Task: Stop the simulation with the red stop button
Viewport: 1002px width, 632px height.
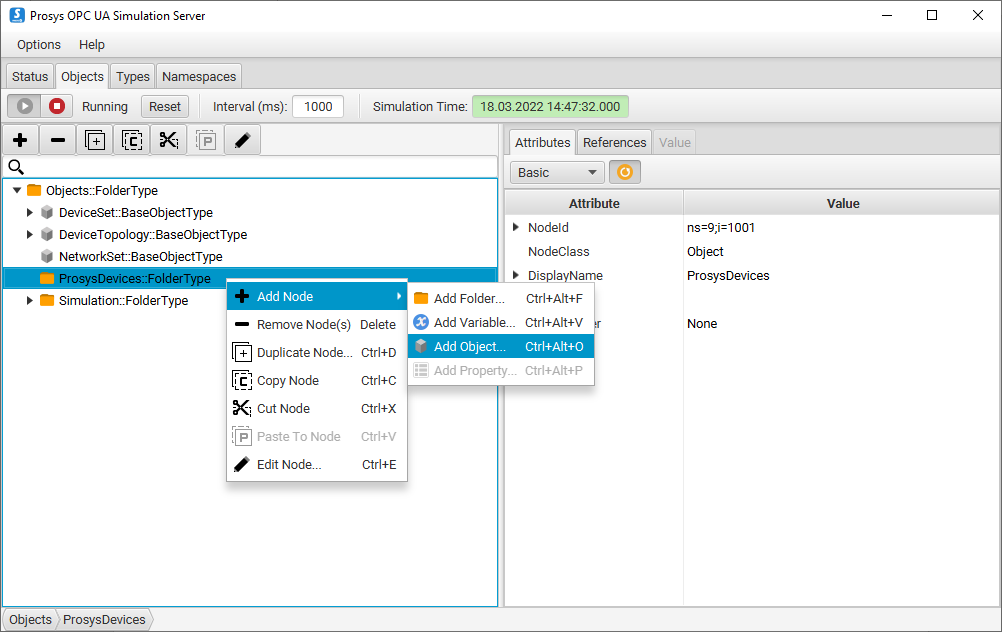Action: 57,106
